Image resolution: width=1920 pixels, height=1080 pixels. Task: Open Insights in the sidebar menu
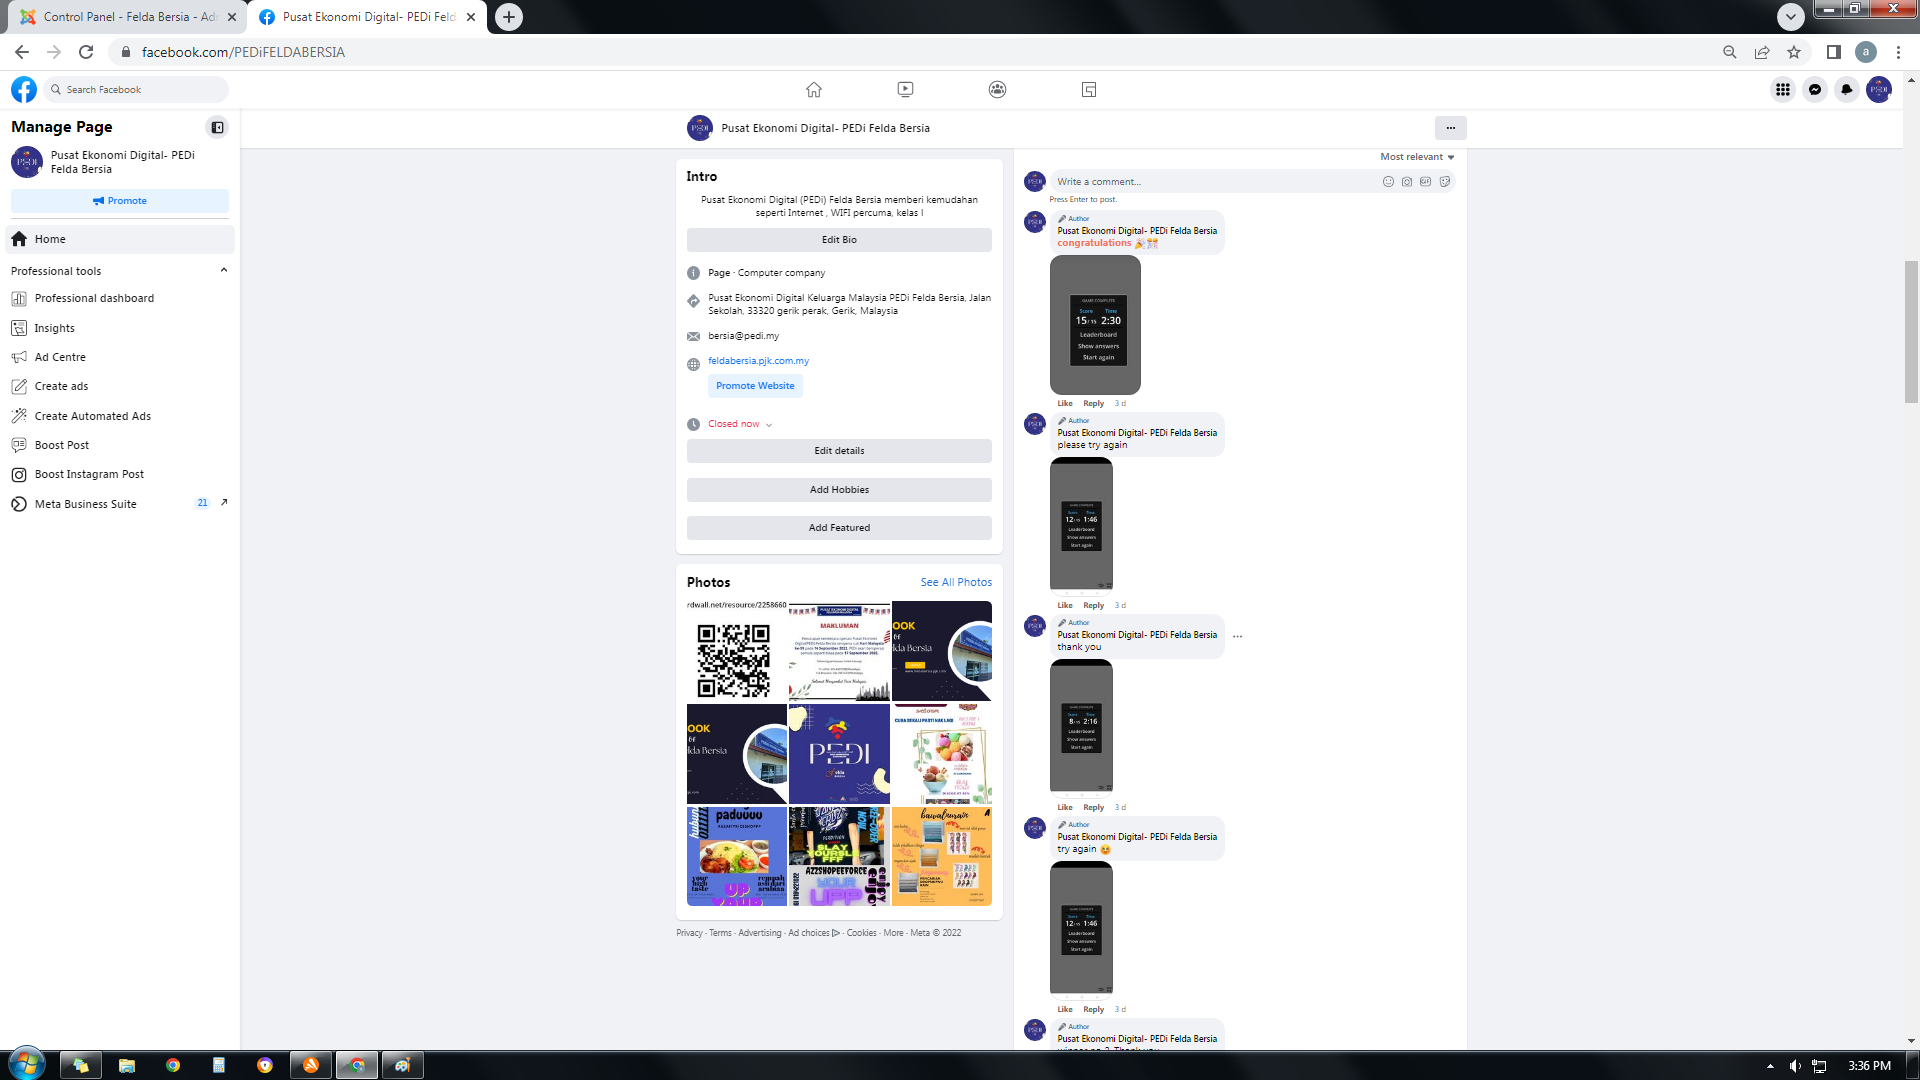[x=54, y=328]
